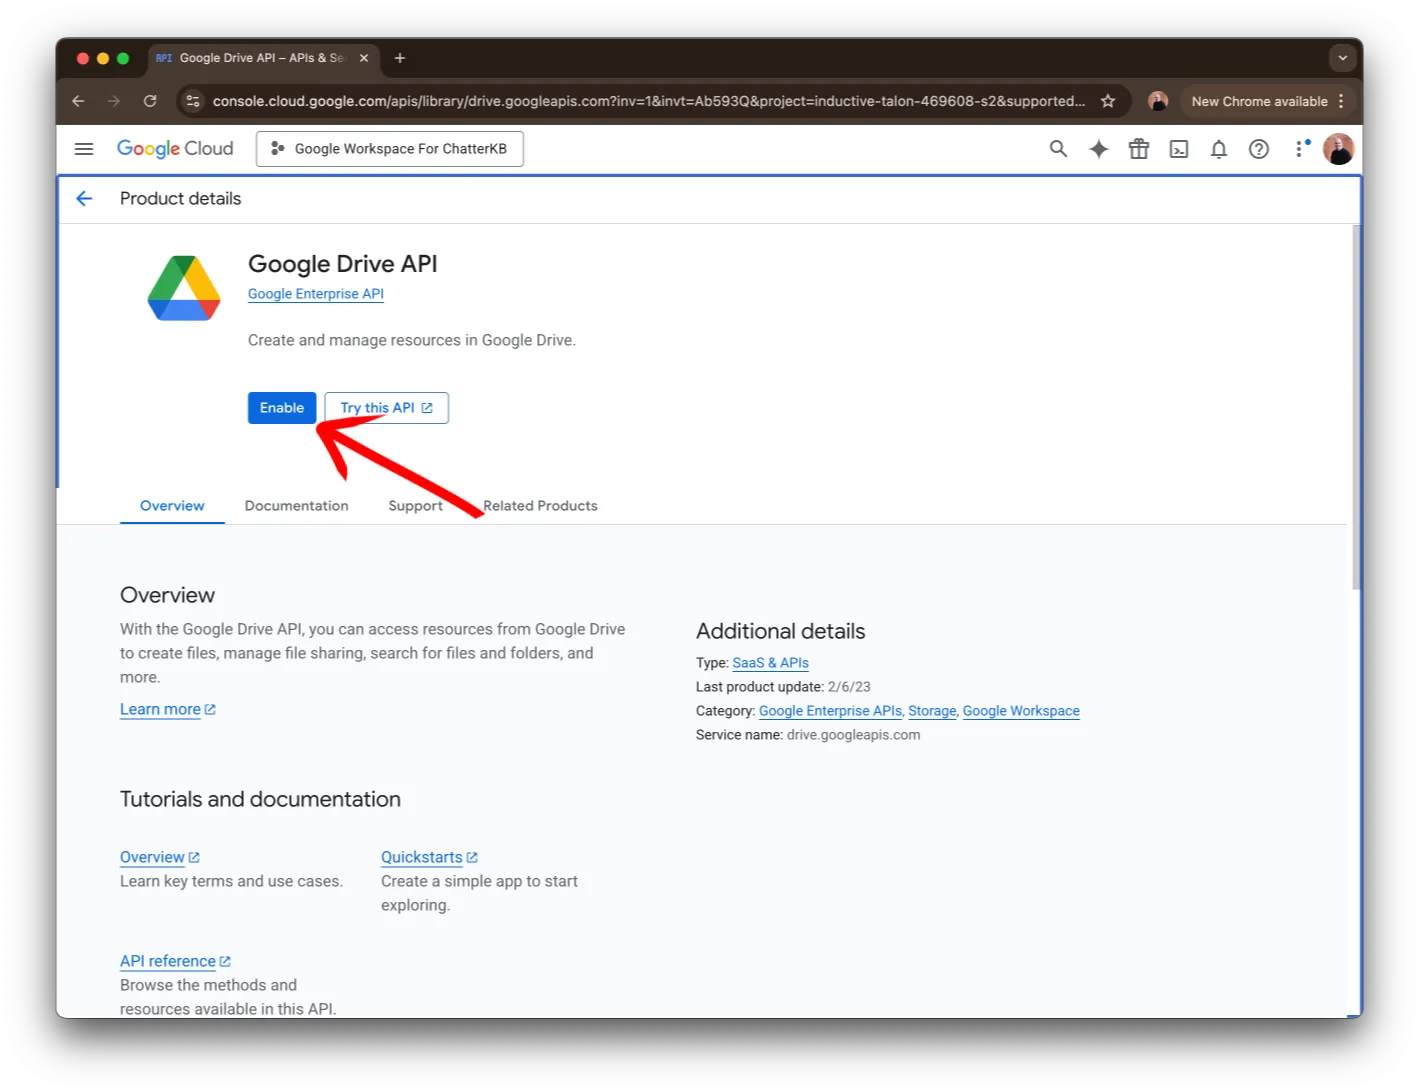
Task: Open the Chrome profile avatar in toolbar
Action: (x=1158, y=101)
